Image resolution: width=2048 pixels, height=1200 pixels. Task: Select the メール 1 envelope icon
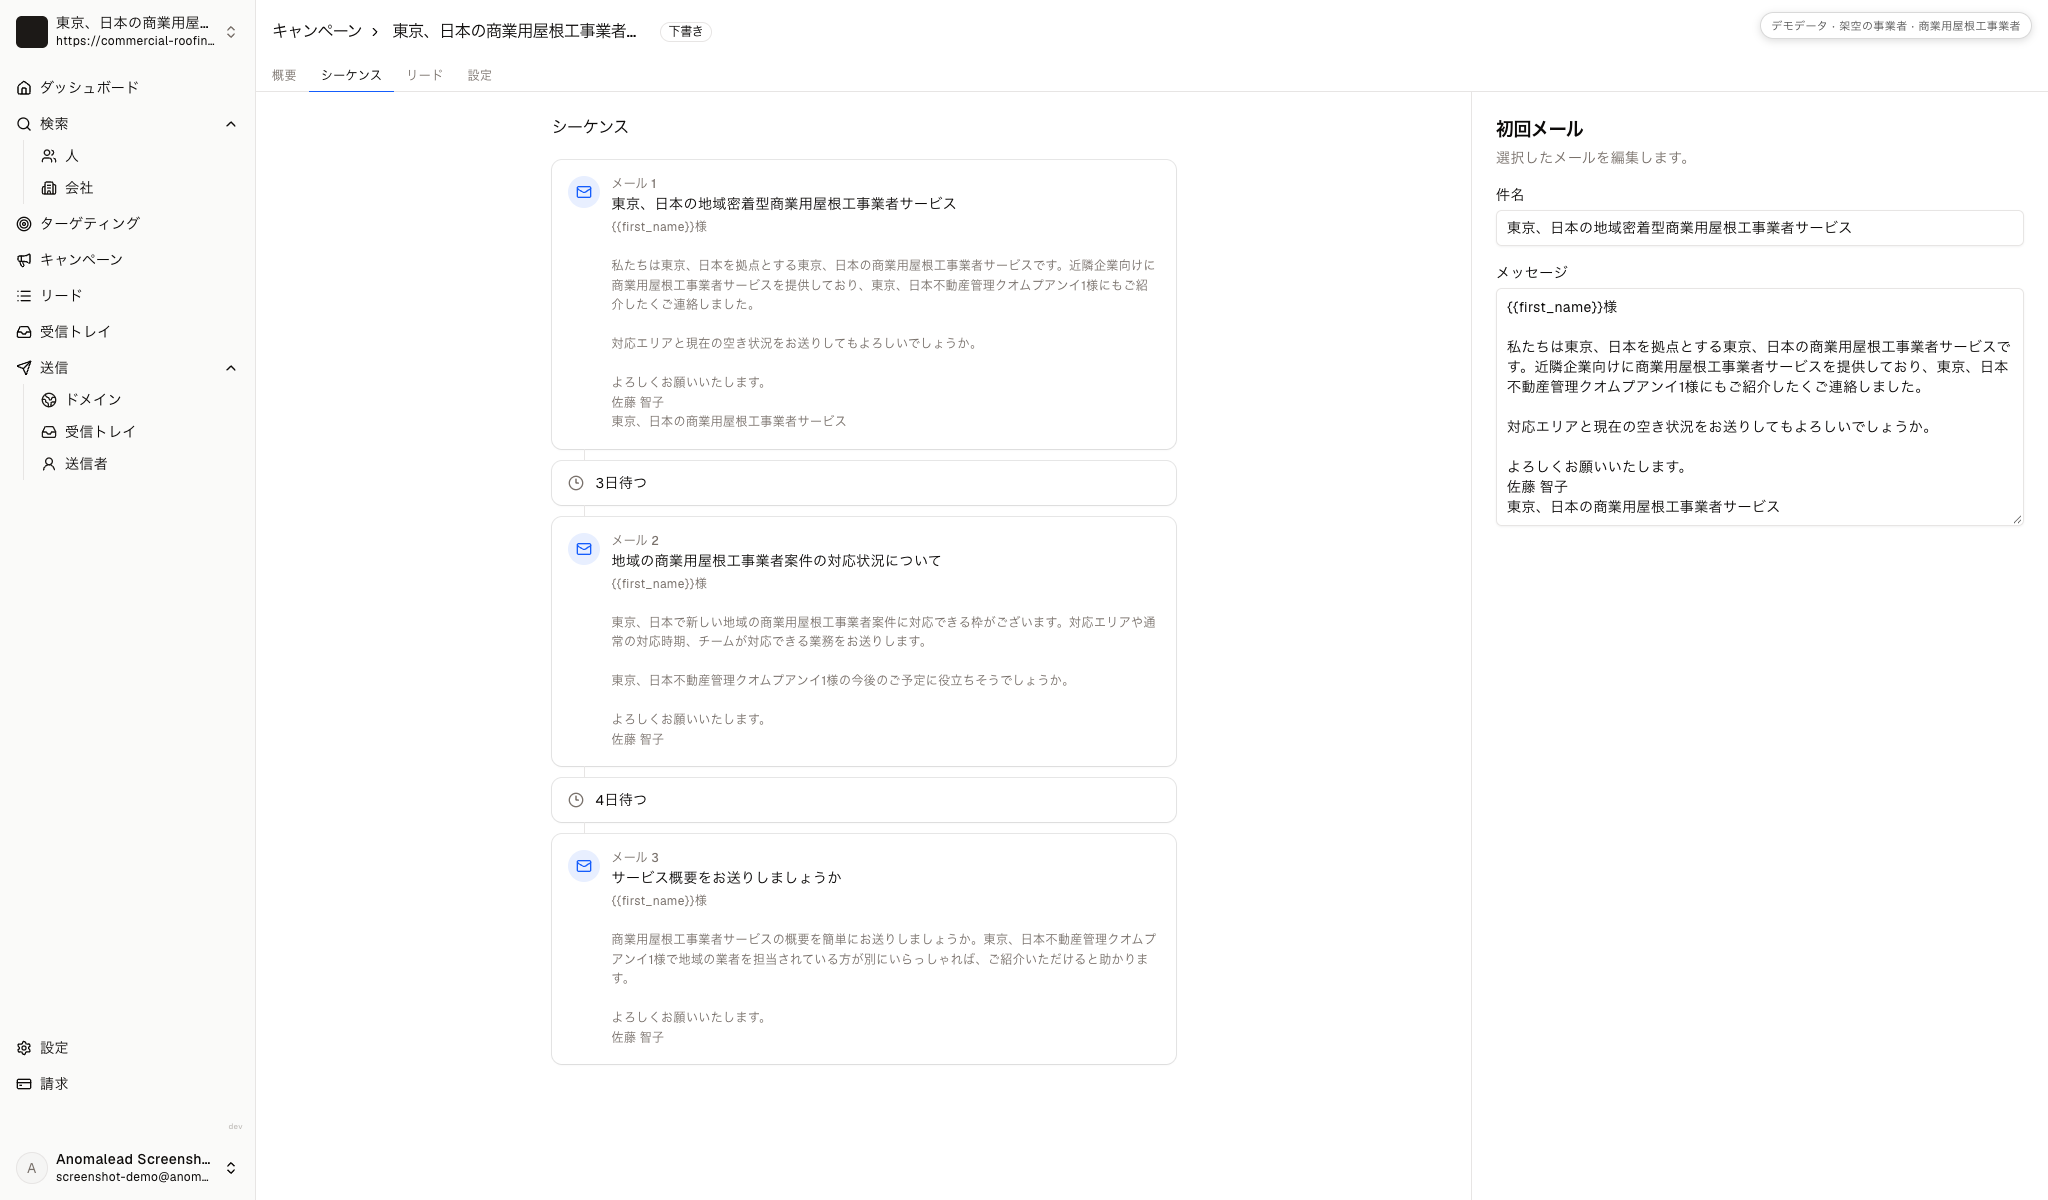584,192
